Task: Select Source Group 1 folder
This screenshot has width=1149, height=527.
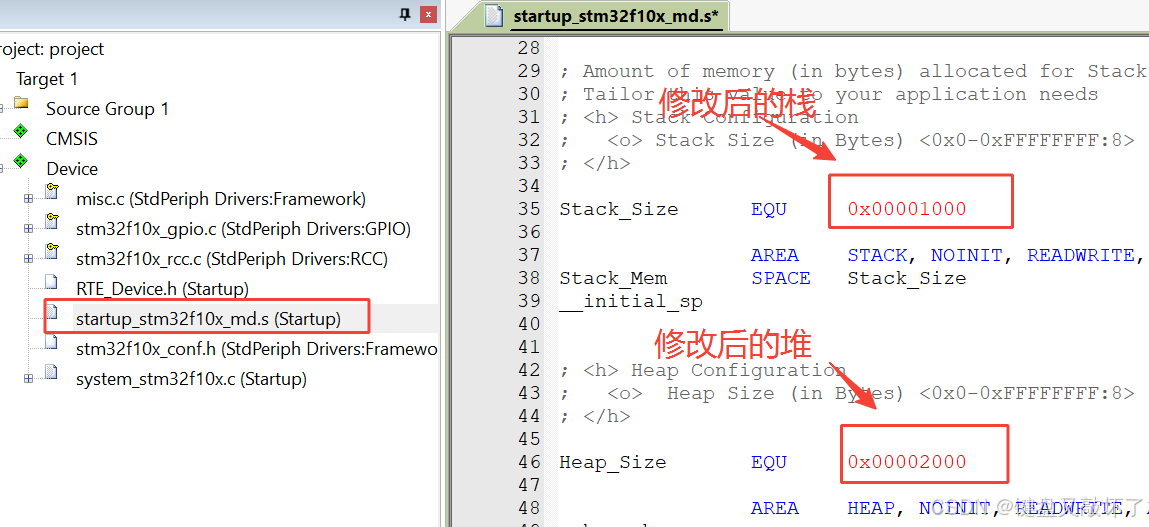Action: [107, 108]
